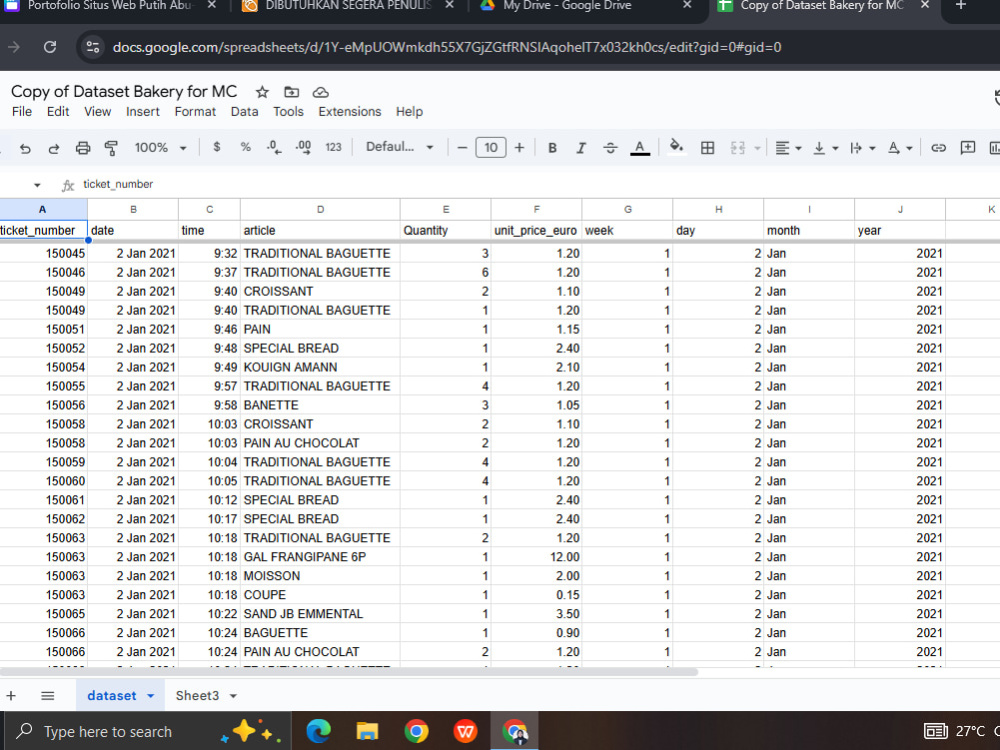Click the unit_price_euro header cell
This screenshot has height=750, width=1000.
pos(536,230)
